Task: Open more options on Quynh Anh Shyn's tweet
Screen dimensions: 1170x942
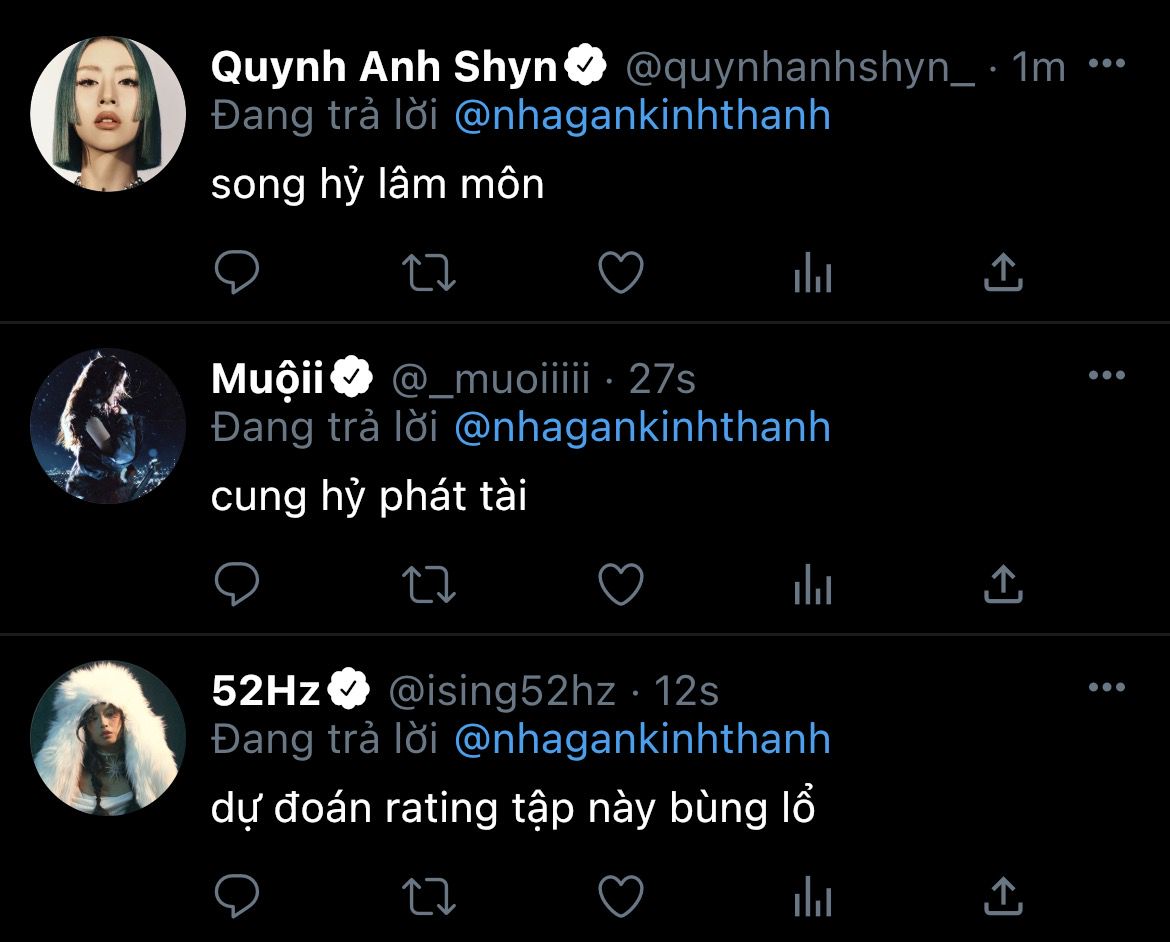Action: 1106,65
